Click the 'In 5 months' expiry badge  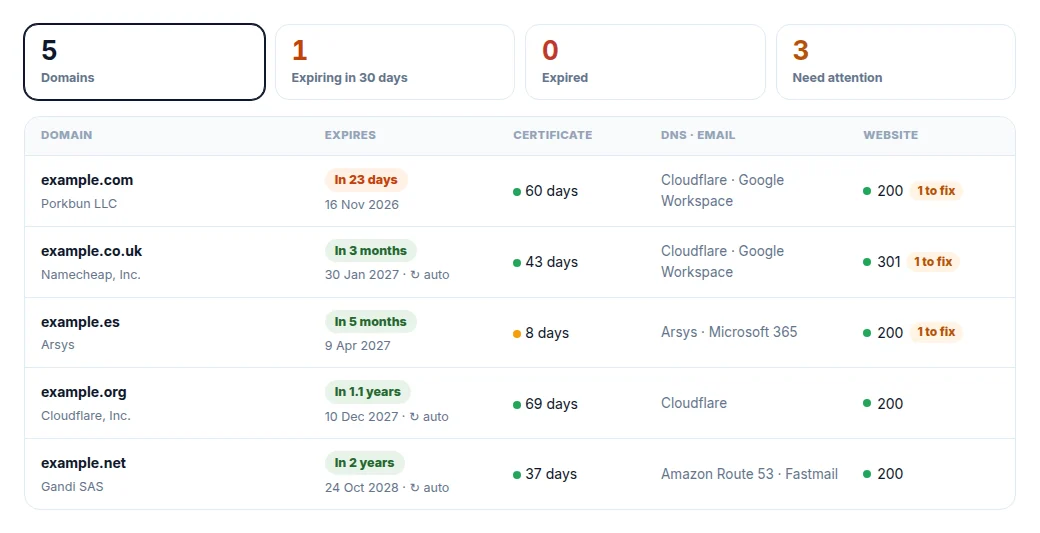(x=371, y=322)
